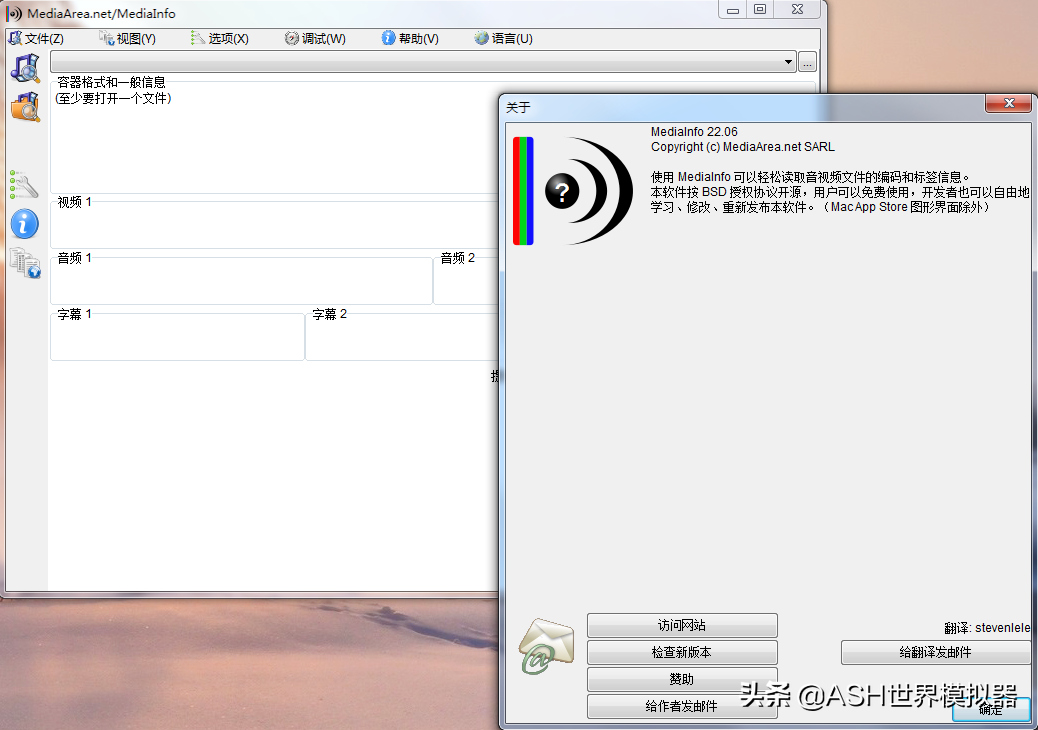Click the MediaInfo window title bar icon
1038x730 pixels.
click(14, 13)
